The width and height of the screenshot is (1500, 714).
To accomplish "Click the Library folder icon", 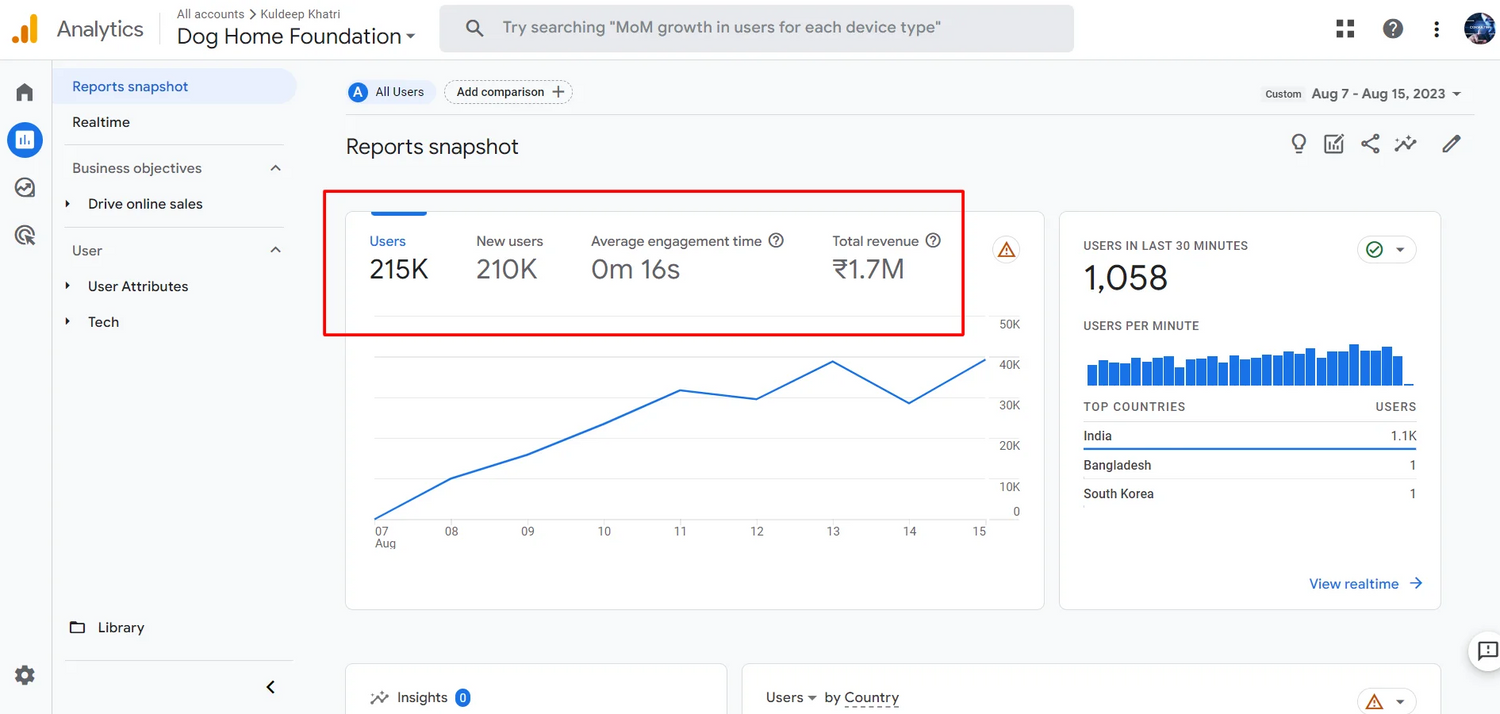I will pyautogui.click(x=77, y=628).
